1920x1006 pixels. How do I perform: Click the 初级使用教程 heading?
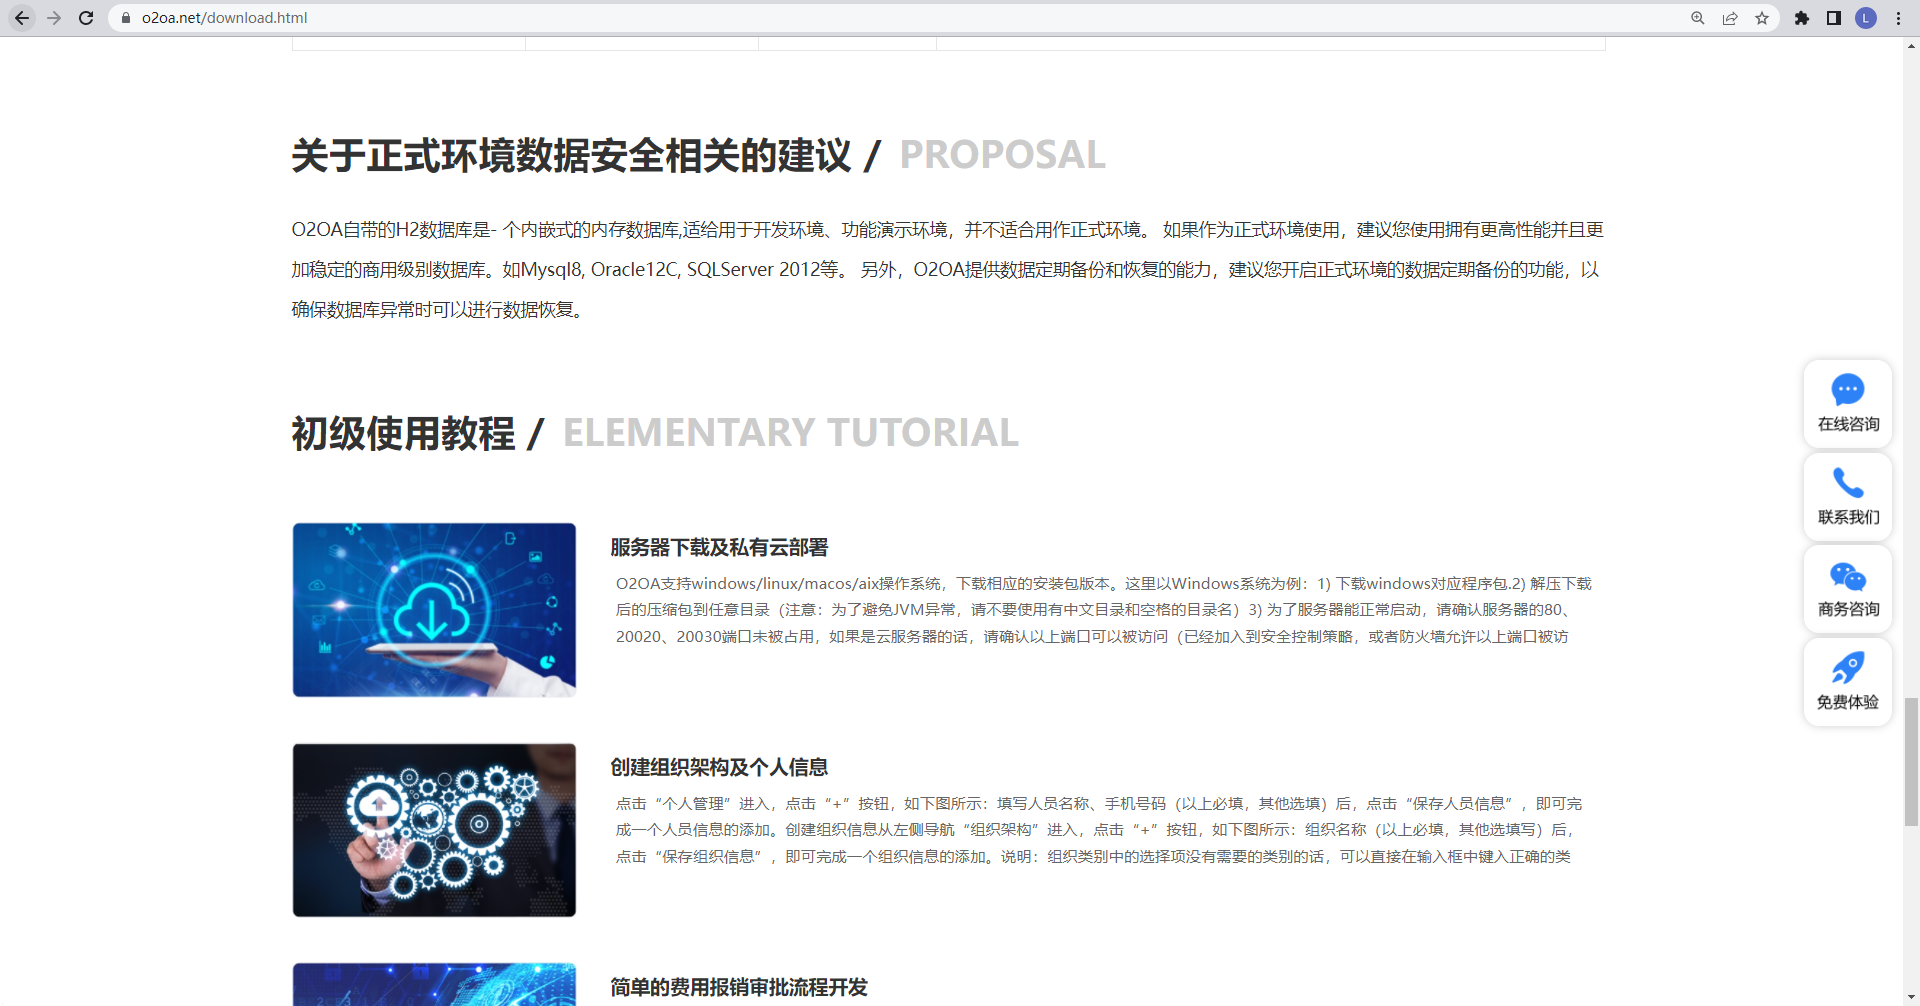click(403, 434)
